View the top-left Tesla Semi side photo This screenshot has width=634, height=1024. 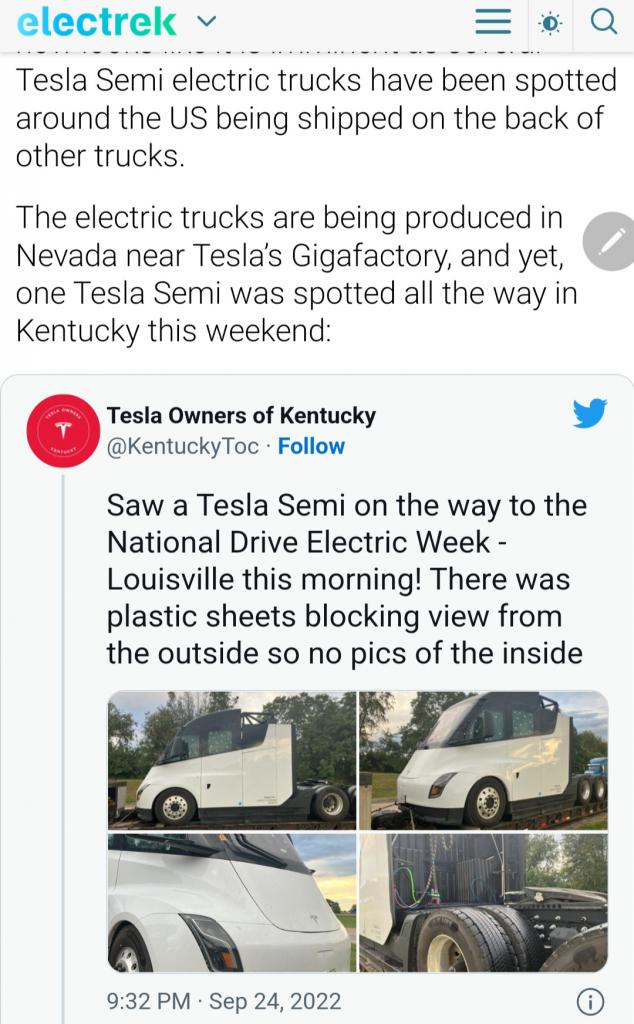[231, 759]
